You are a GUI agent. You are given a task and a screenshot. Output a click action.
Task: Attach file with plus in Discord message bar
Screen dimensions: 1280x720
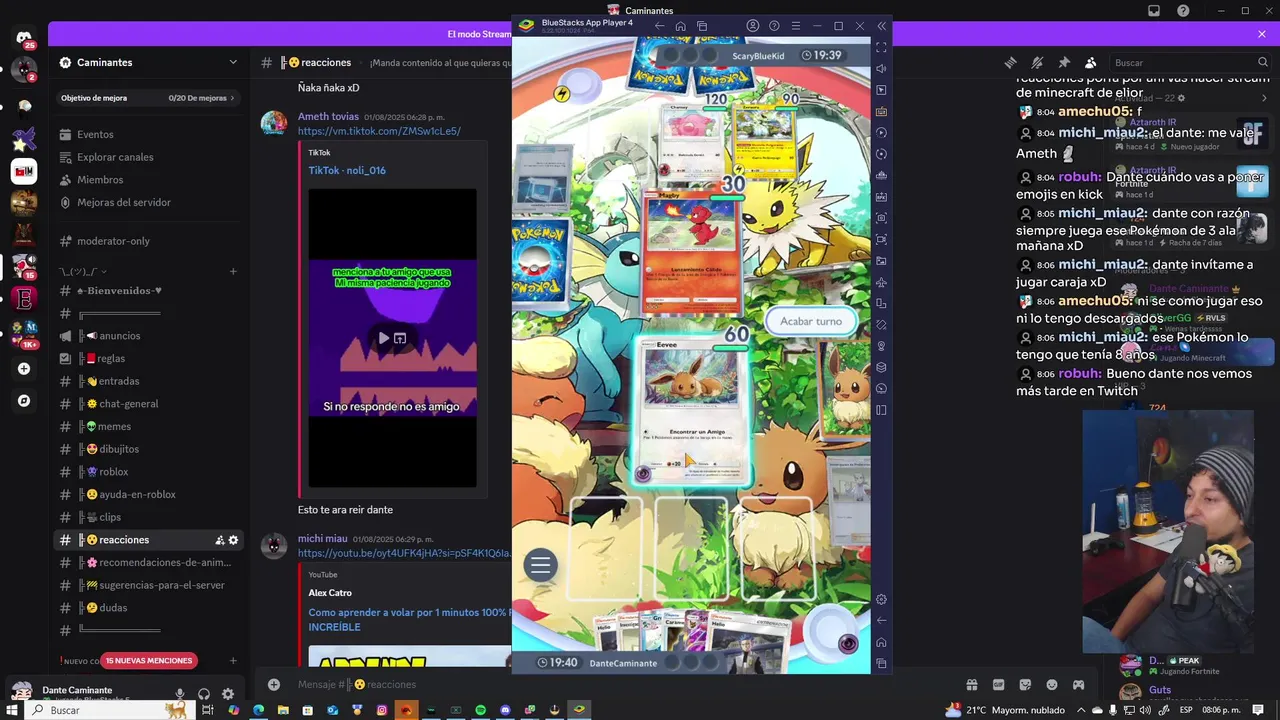click(274, 685)
